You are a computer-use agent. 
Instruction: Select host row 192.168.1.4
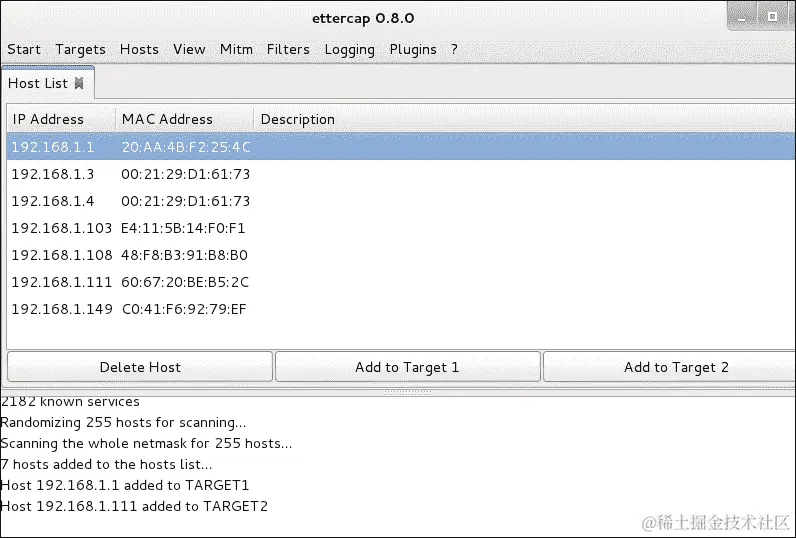(x=401, y=201)
